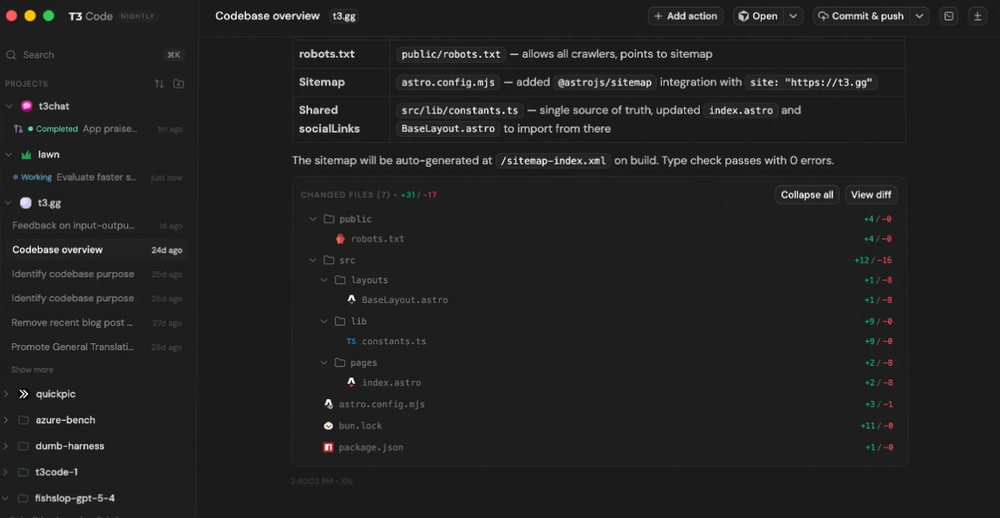Click the index.astro file icon
The image size is (1000, 518).
pos(351,383)
